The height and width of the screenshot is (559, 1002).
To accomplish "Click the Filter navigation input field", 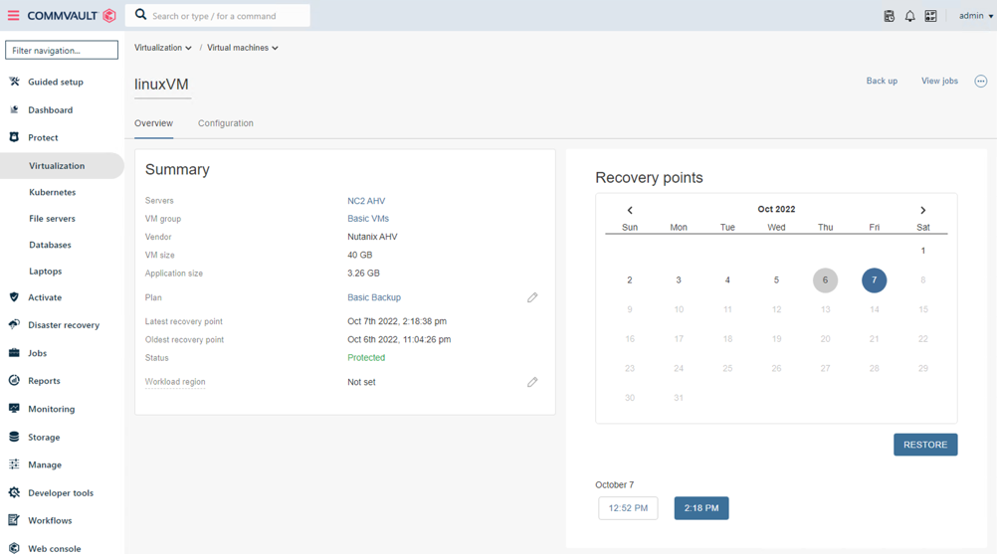I will click(61, 50).
